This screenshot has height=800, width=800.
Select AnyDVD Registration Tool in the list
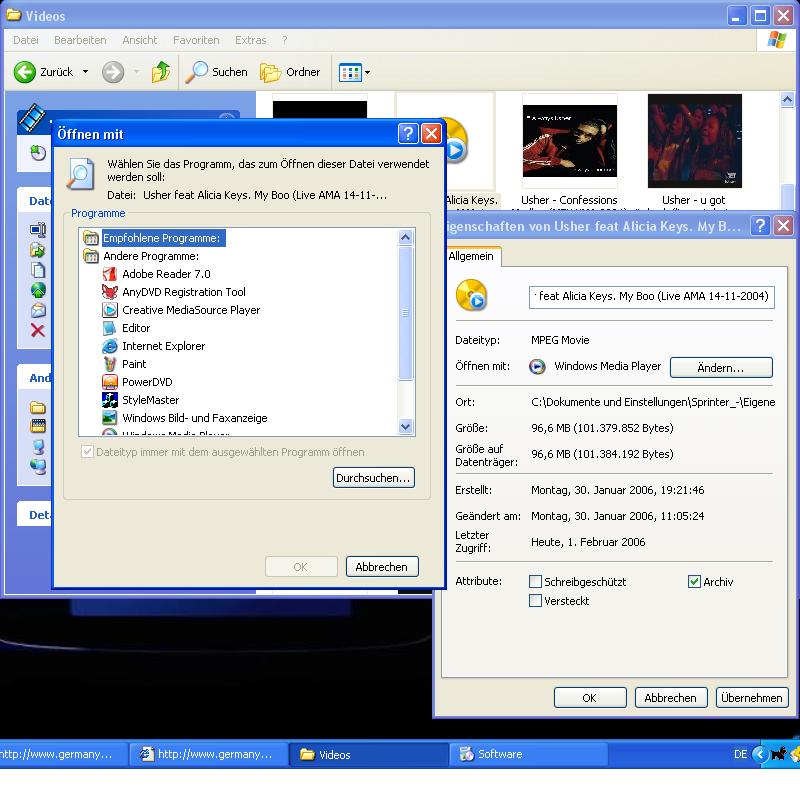[173, 292]
